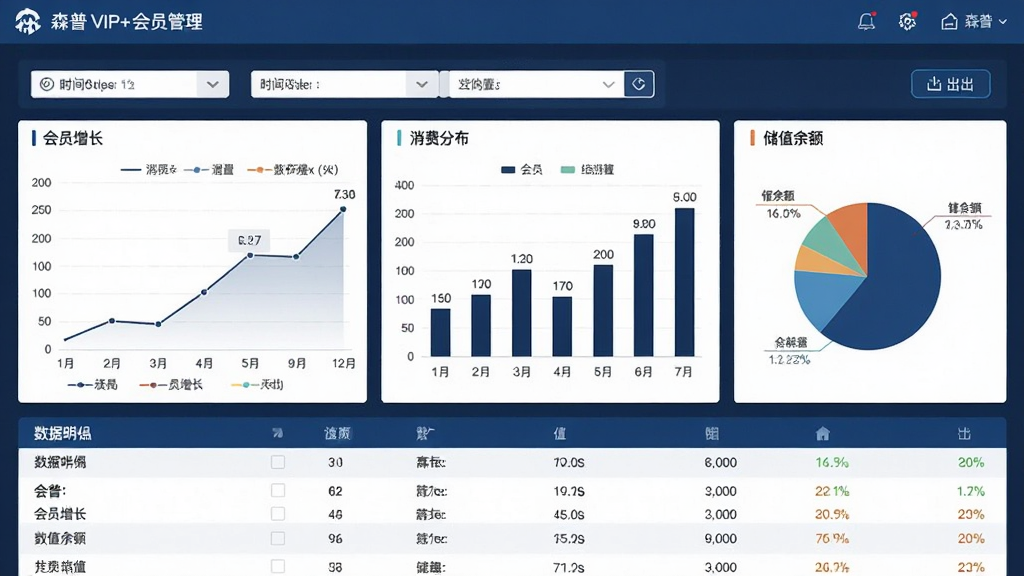Tick the checkbox in the 会员增长 table row
Image resolution: width=1024 pixels, height=576 pixels.
tap(278, 514)
